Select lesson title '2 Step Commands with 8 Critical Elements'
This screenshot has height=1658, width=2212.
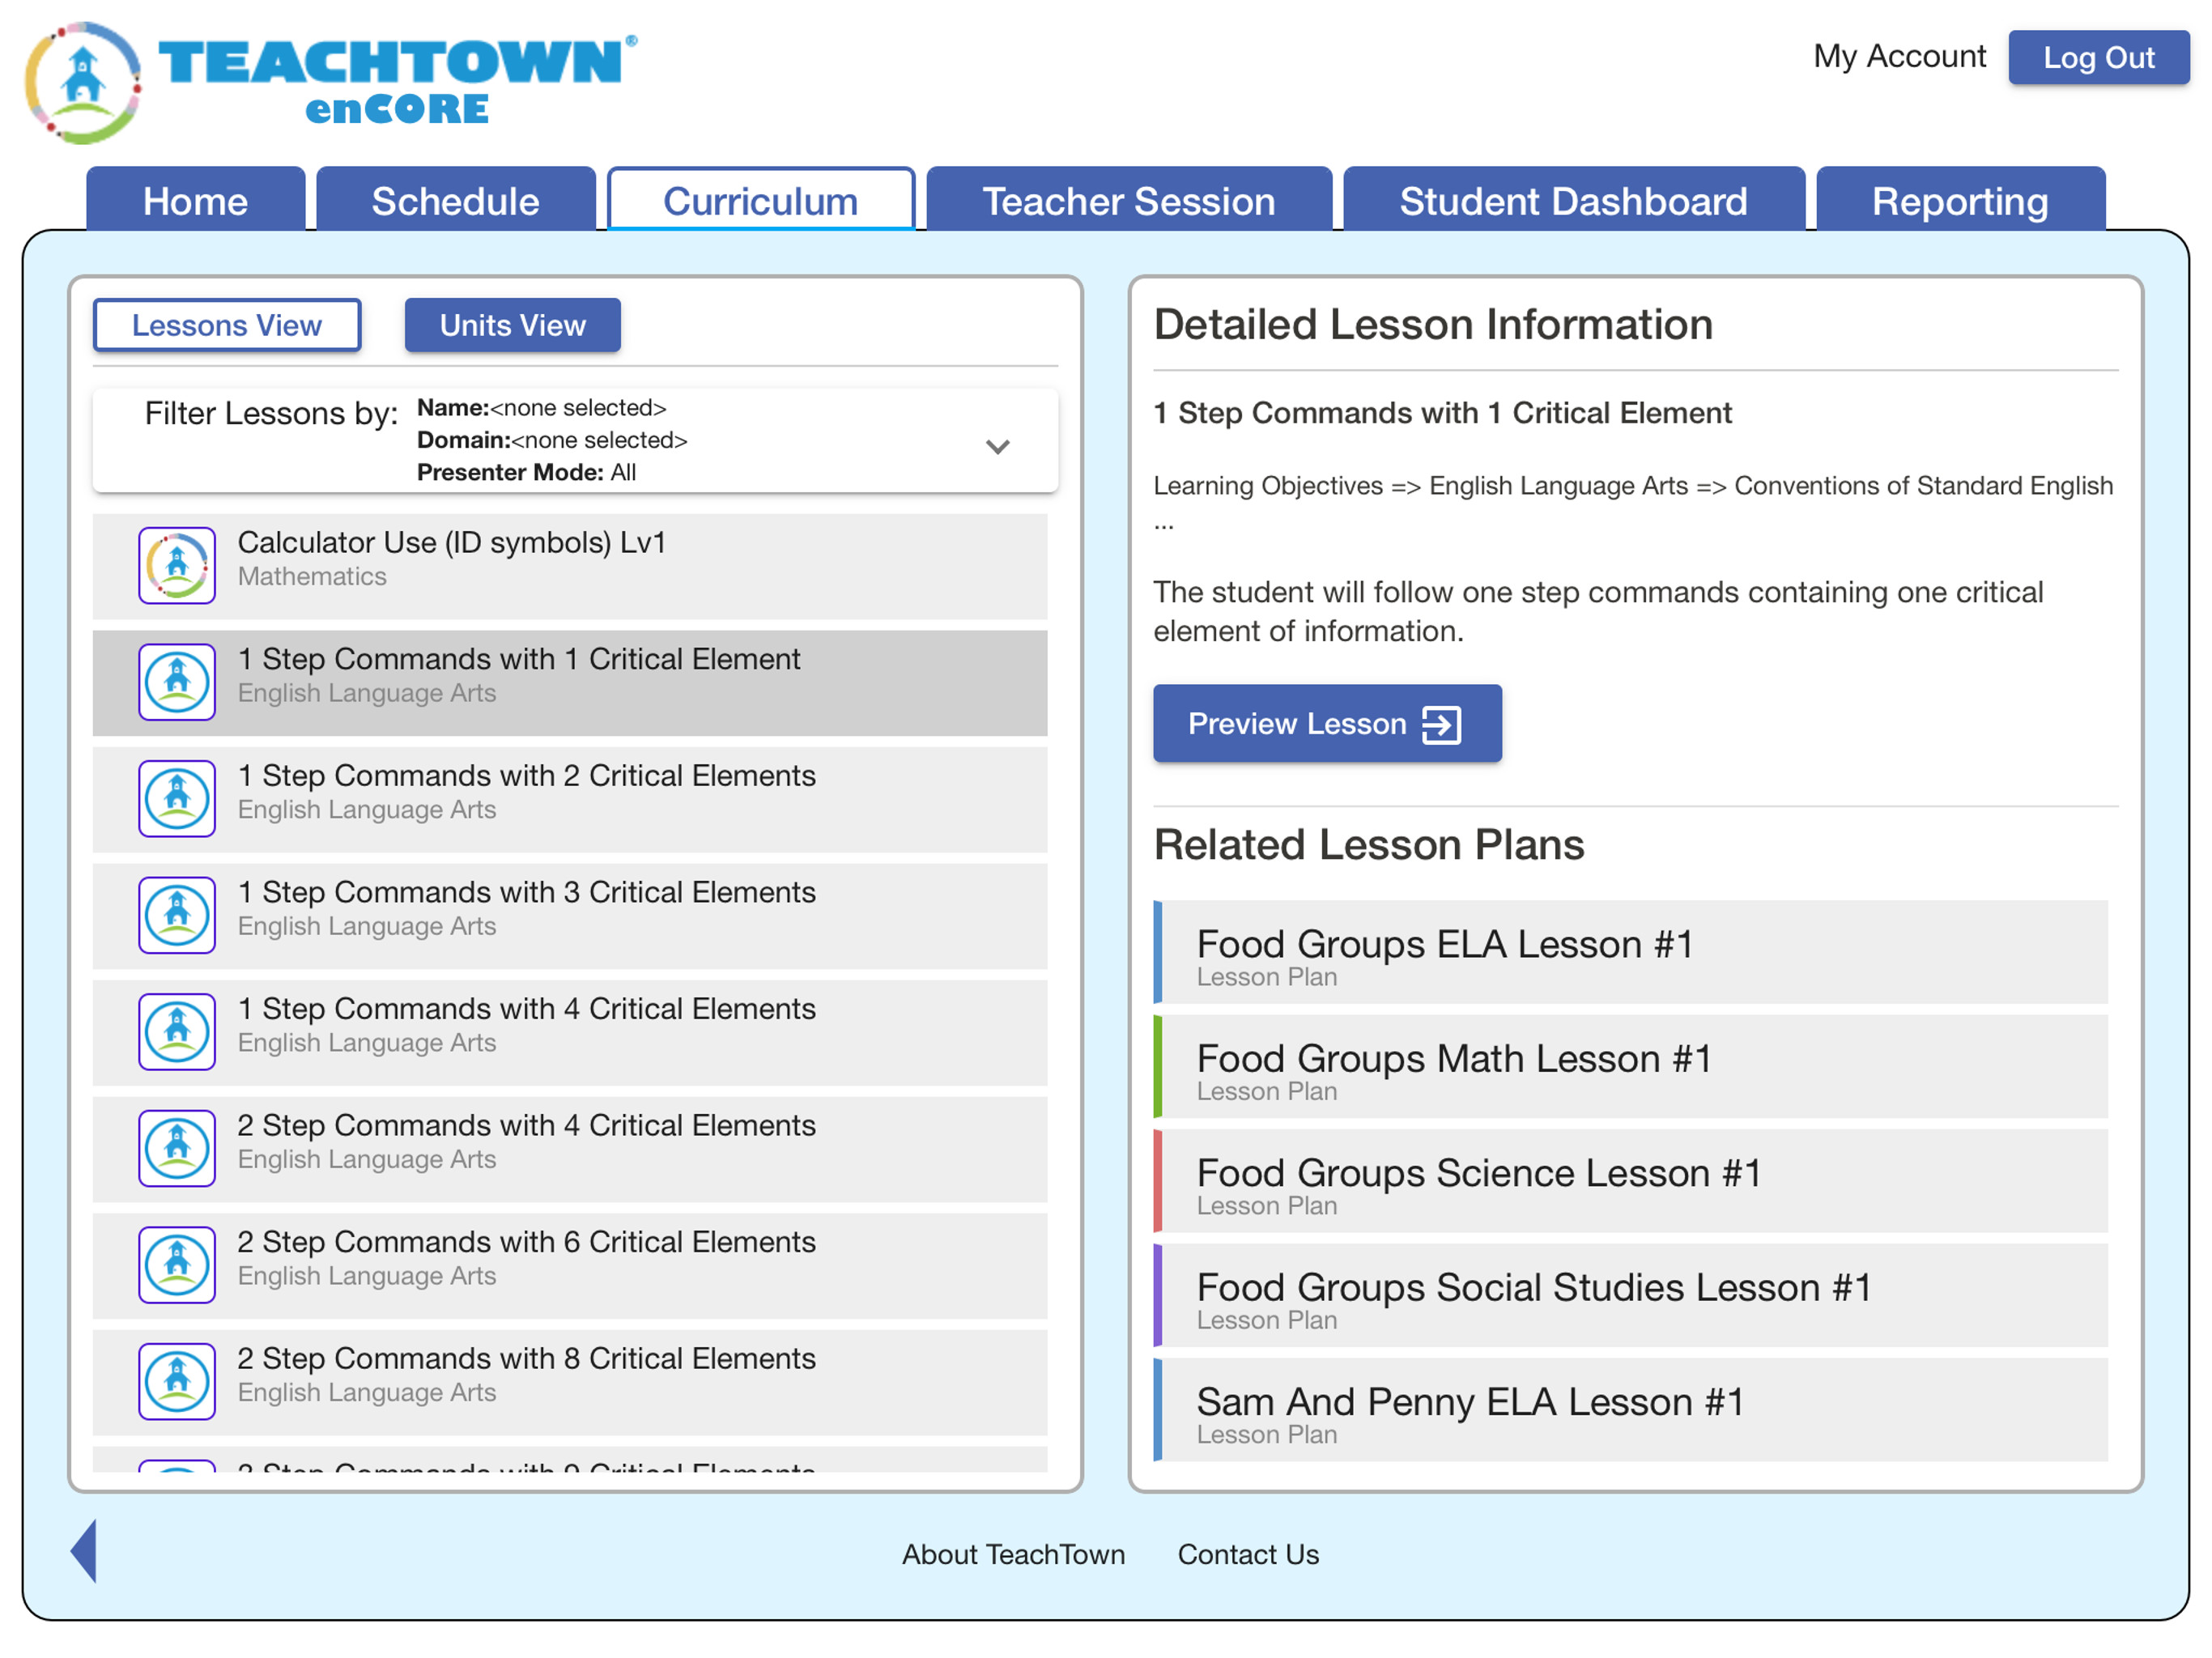[x=527, y=1358]
